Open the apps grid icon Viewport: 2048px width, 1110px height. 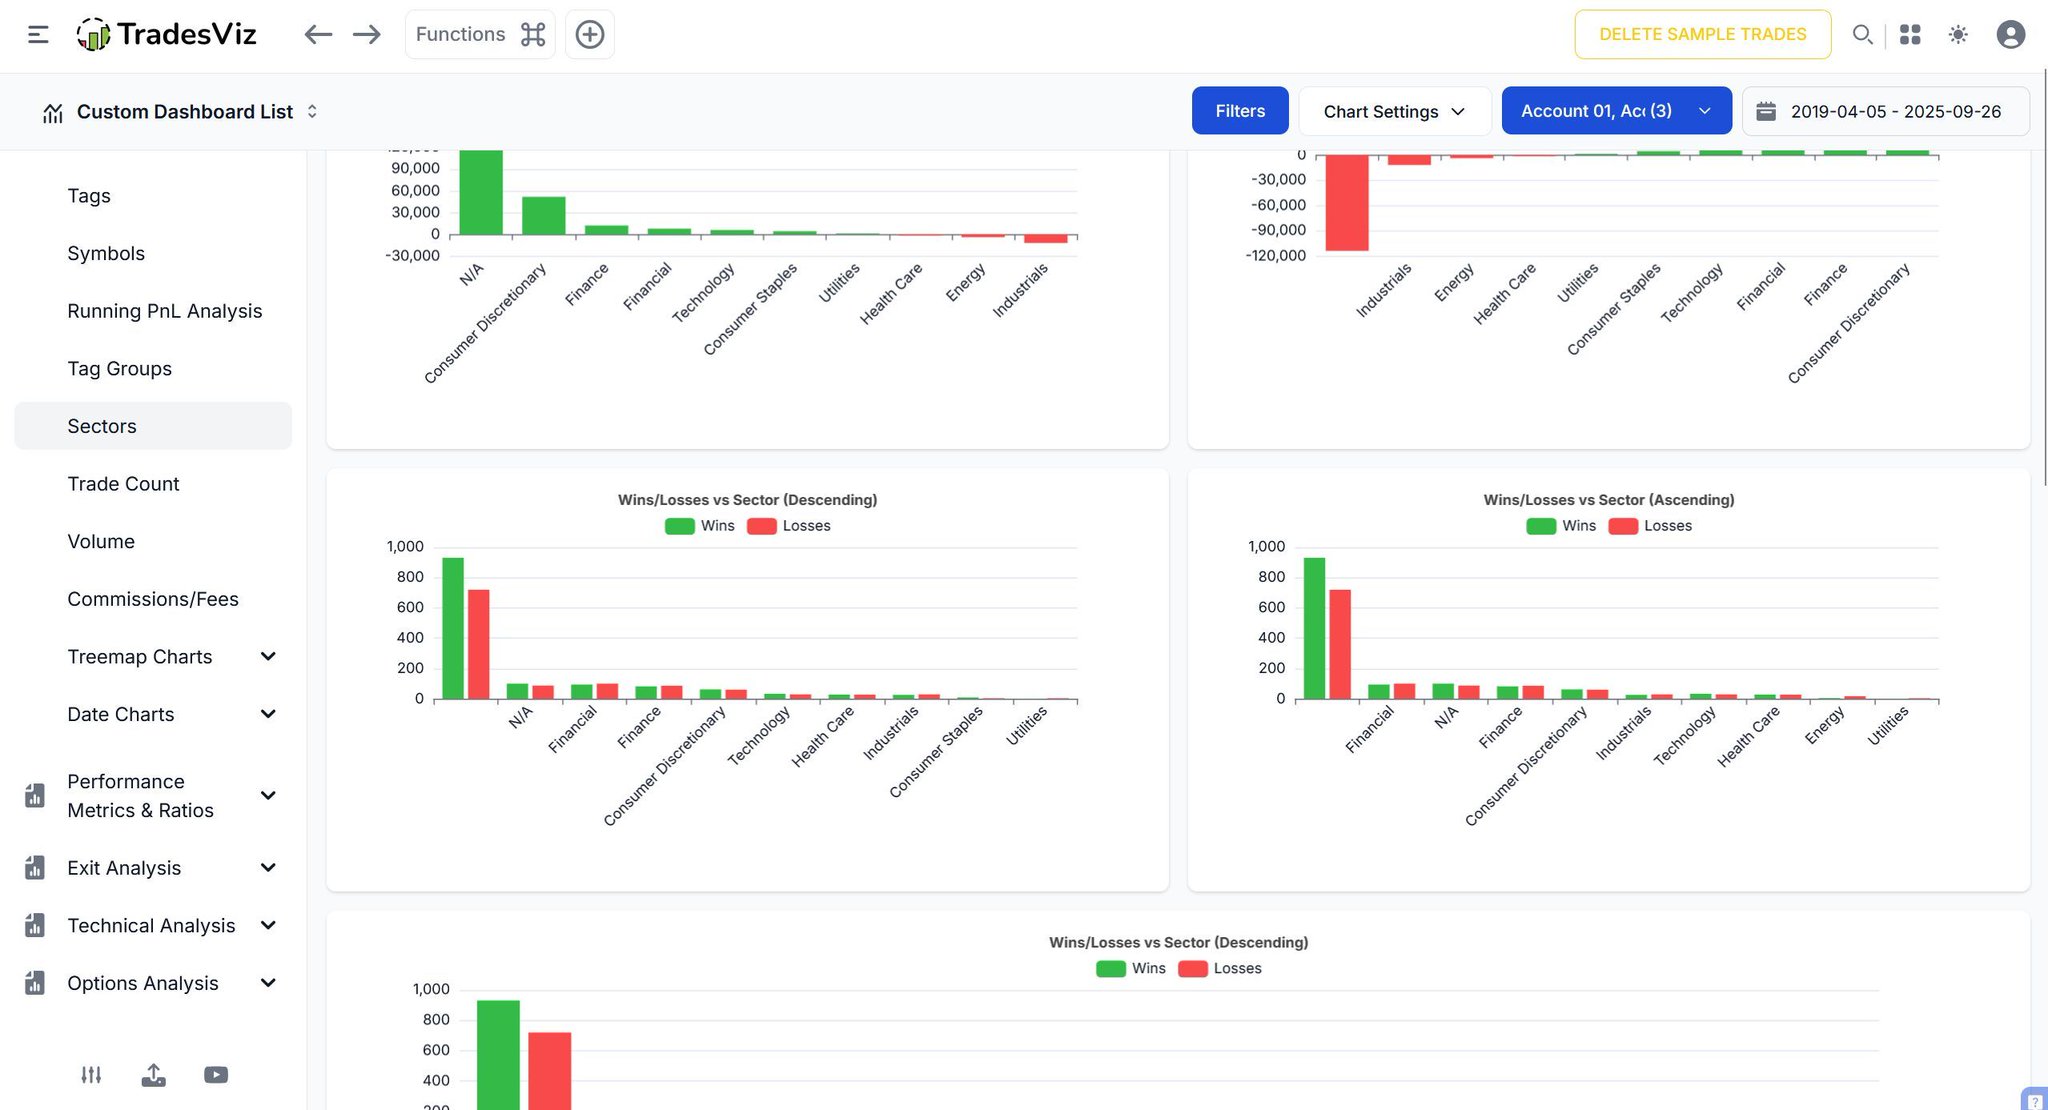pos(1910,34)
